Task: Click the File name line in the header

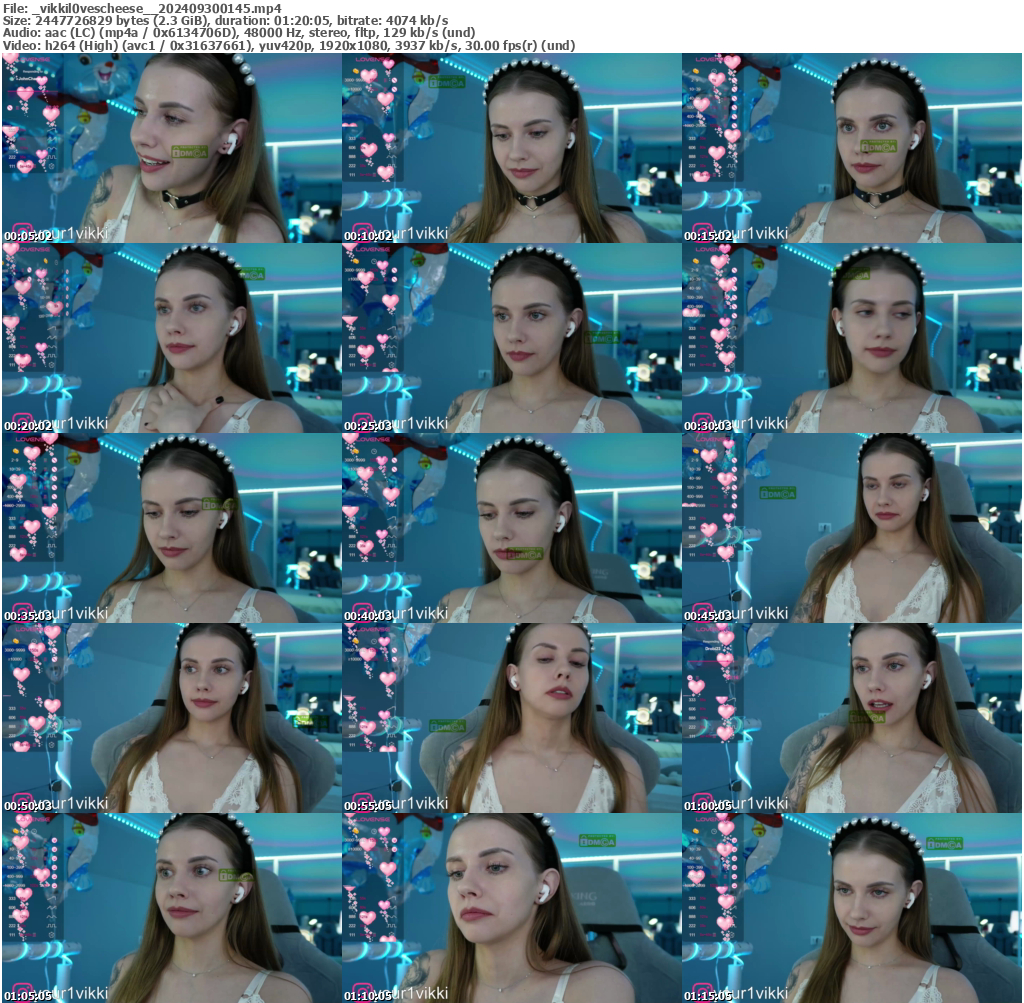Action: tap(142, 7)
